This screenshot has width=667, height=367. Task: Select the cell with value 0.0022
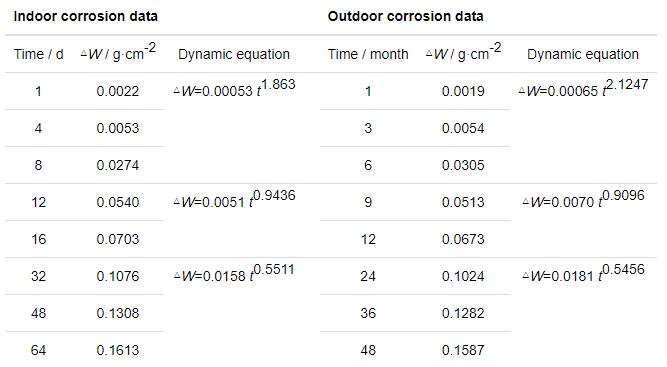point(118,91)
